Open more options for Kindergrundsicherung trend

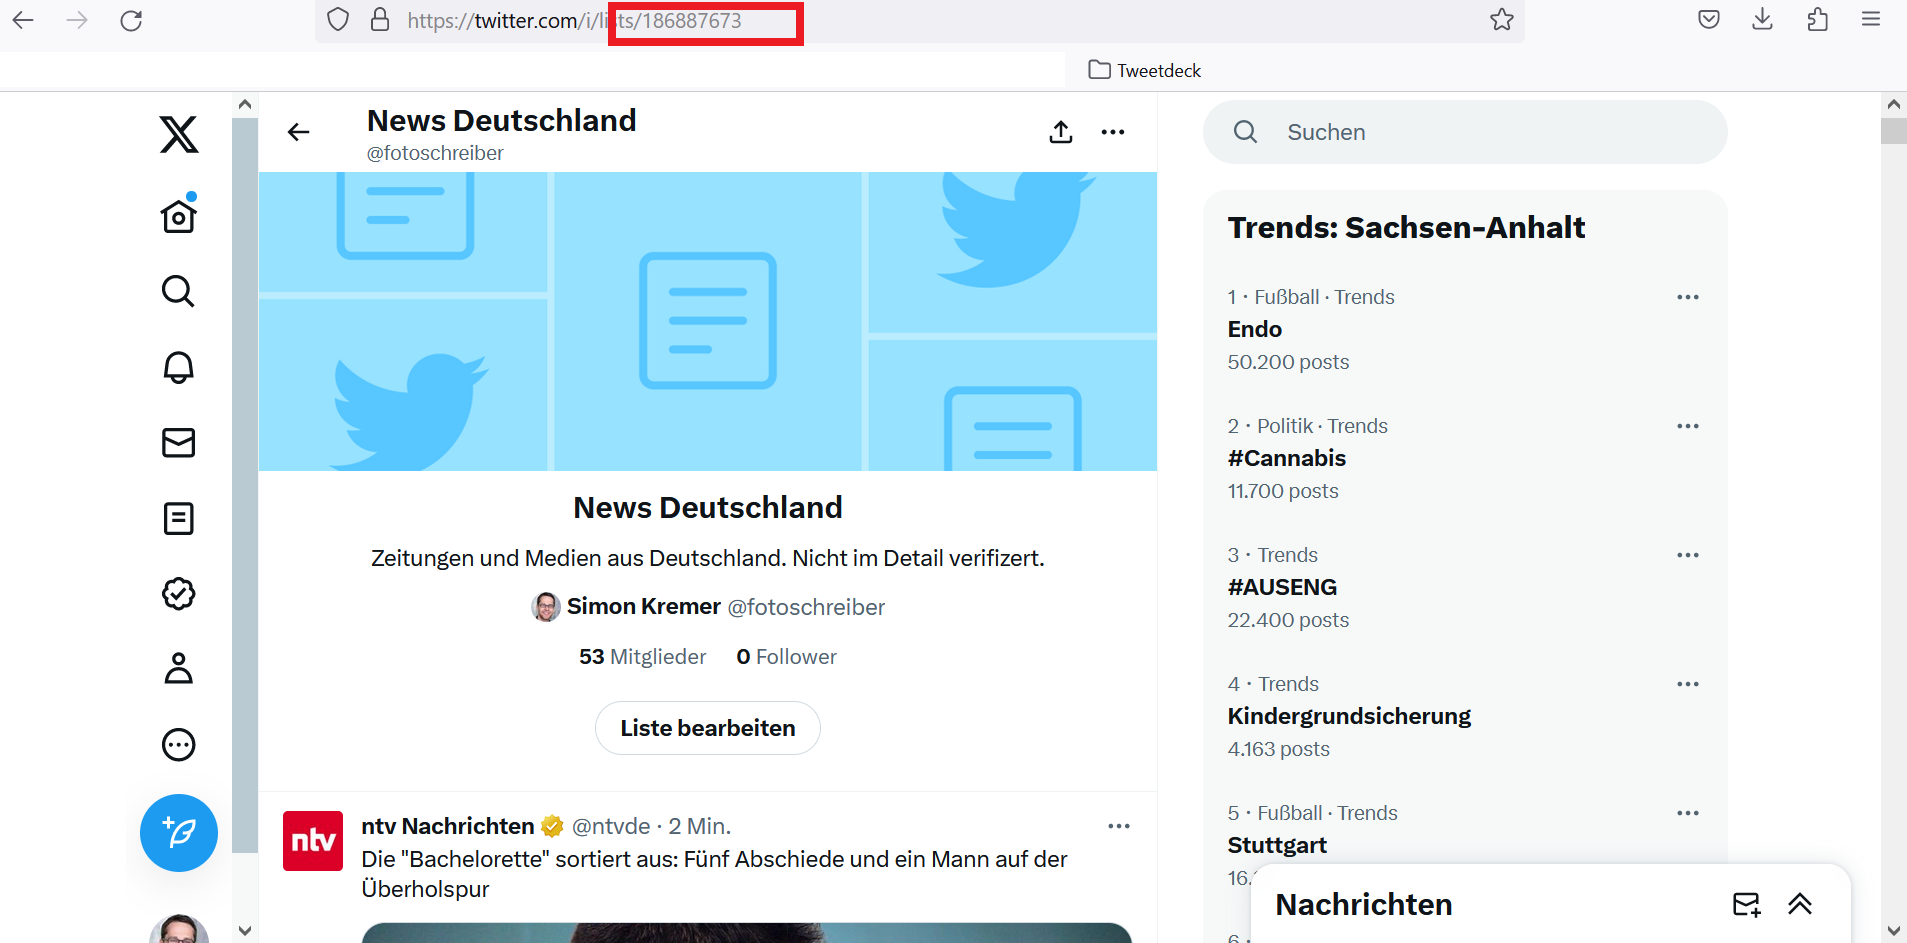(1688, 684)
